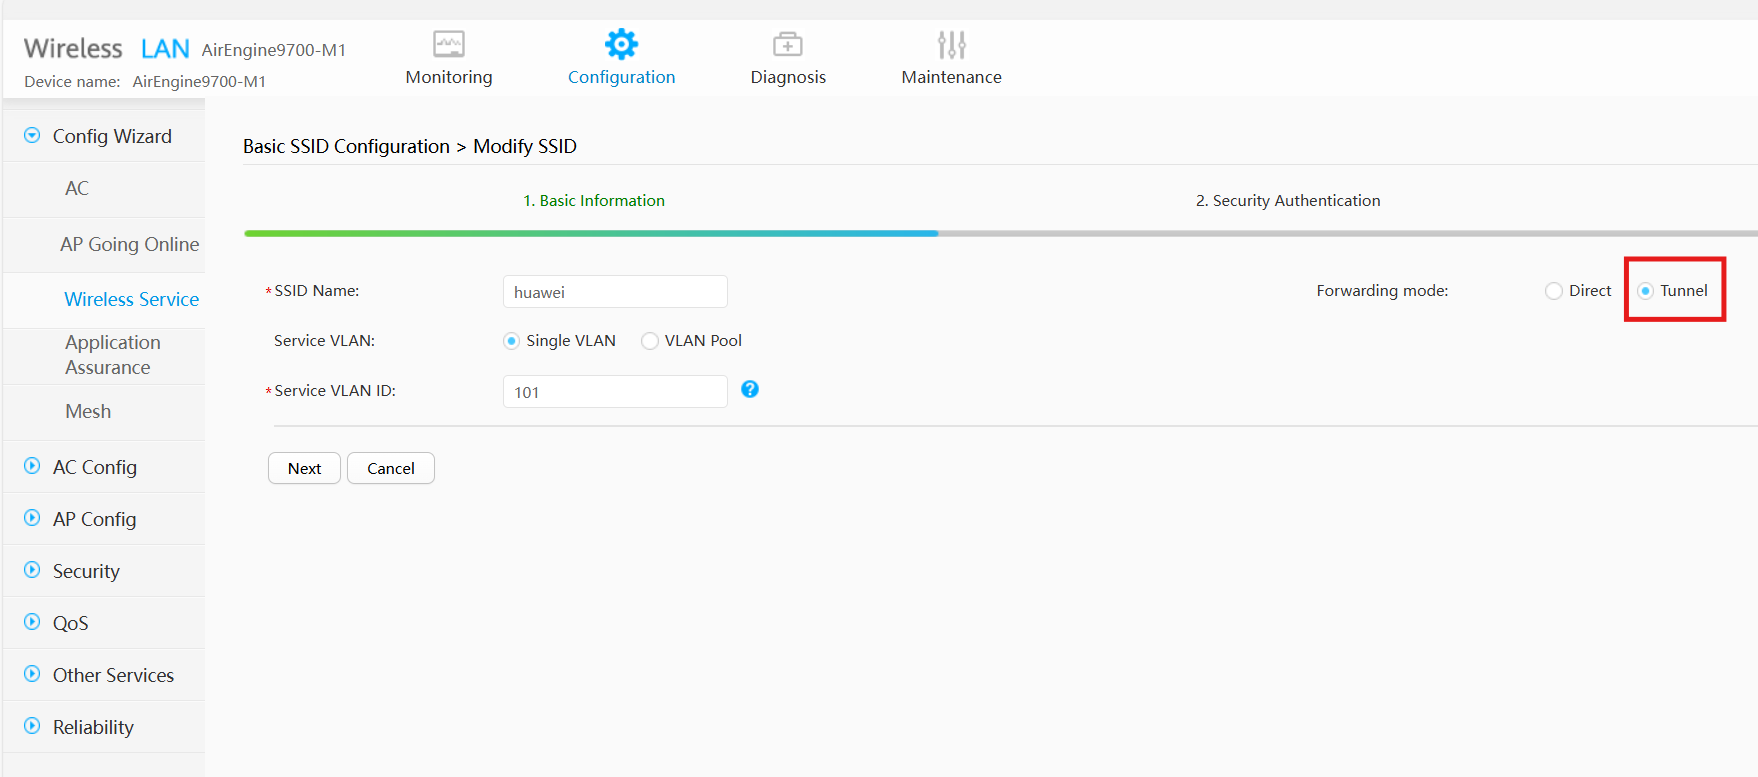1758x777 pixels.
Task: Select Tunnel forwarding mode
Action: pos(1646,291)
